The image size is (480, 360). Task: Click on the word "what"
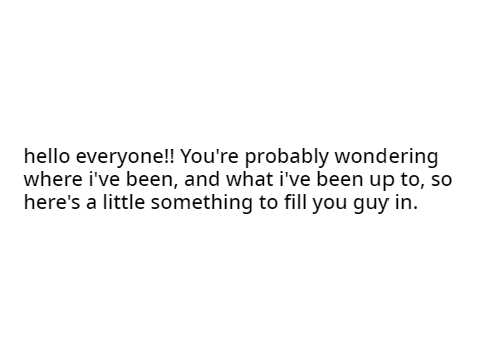[x=250, y=179]
